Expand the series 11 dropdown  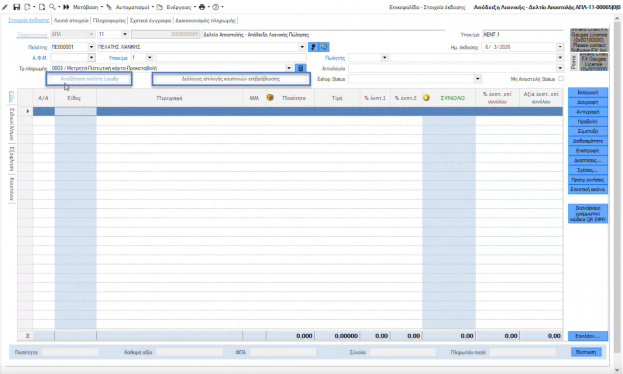pyautogui.click(x=125, y=35)
